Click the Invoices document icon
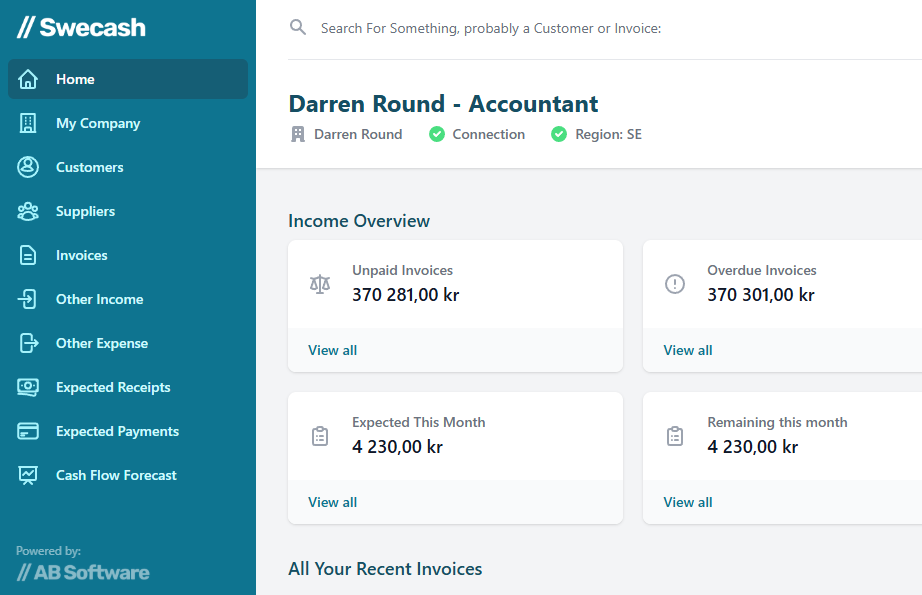Image resolution: width=922 pixels, height=595 pixels. (28, 256)
